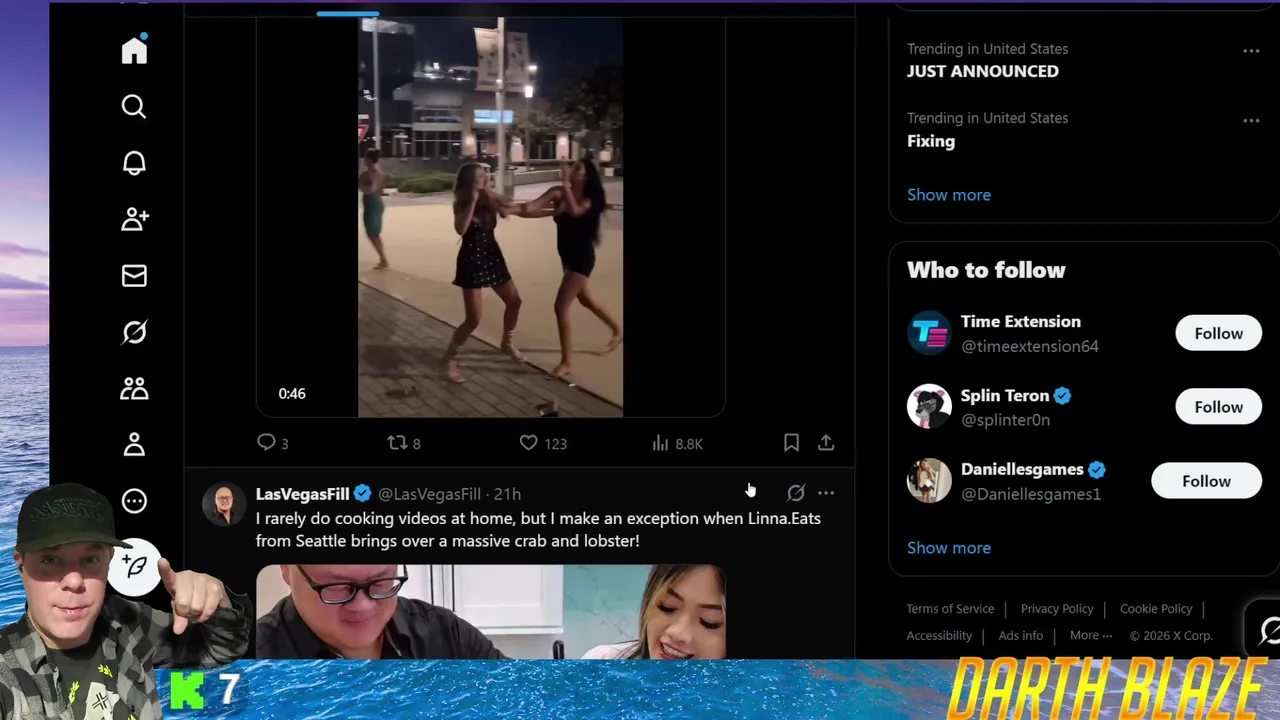The height and width of the screenshot is (720, 1280).
Task: Open options for Fixing trend
Action: (1251, 120)
